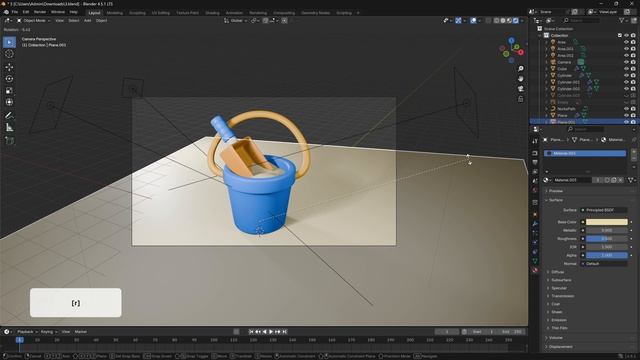Disable render for Area light row
This screenshot has height=360, width=640.
tap(633, 42)
